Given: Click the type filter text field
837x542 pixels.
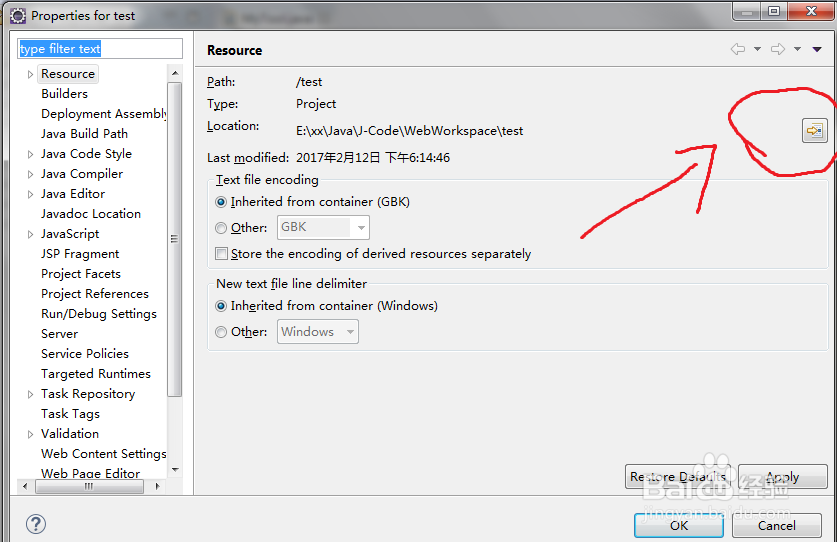Looking at the screenshot, I should 100,49.
